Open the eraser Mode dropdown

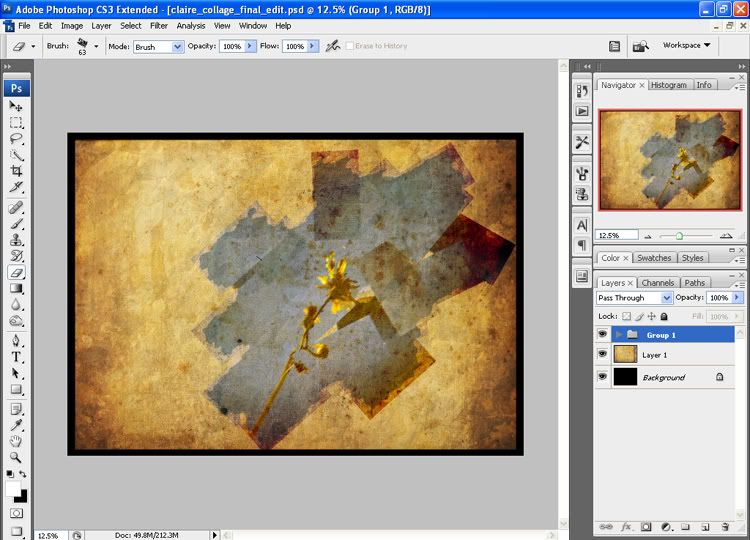coord(177,46)
